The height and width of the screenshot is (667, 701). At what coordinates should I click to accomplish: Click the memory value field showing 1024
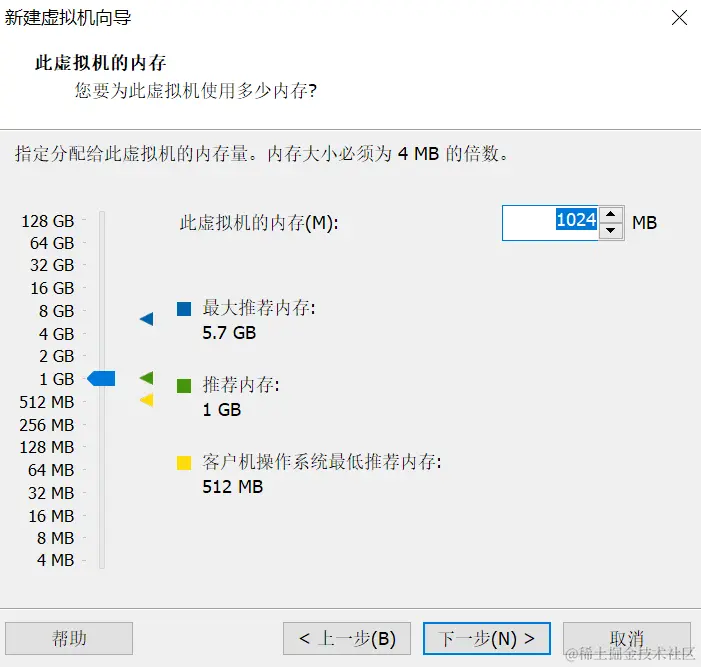pyautogui.click(x=550, y=223)
